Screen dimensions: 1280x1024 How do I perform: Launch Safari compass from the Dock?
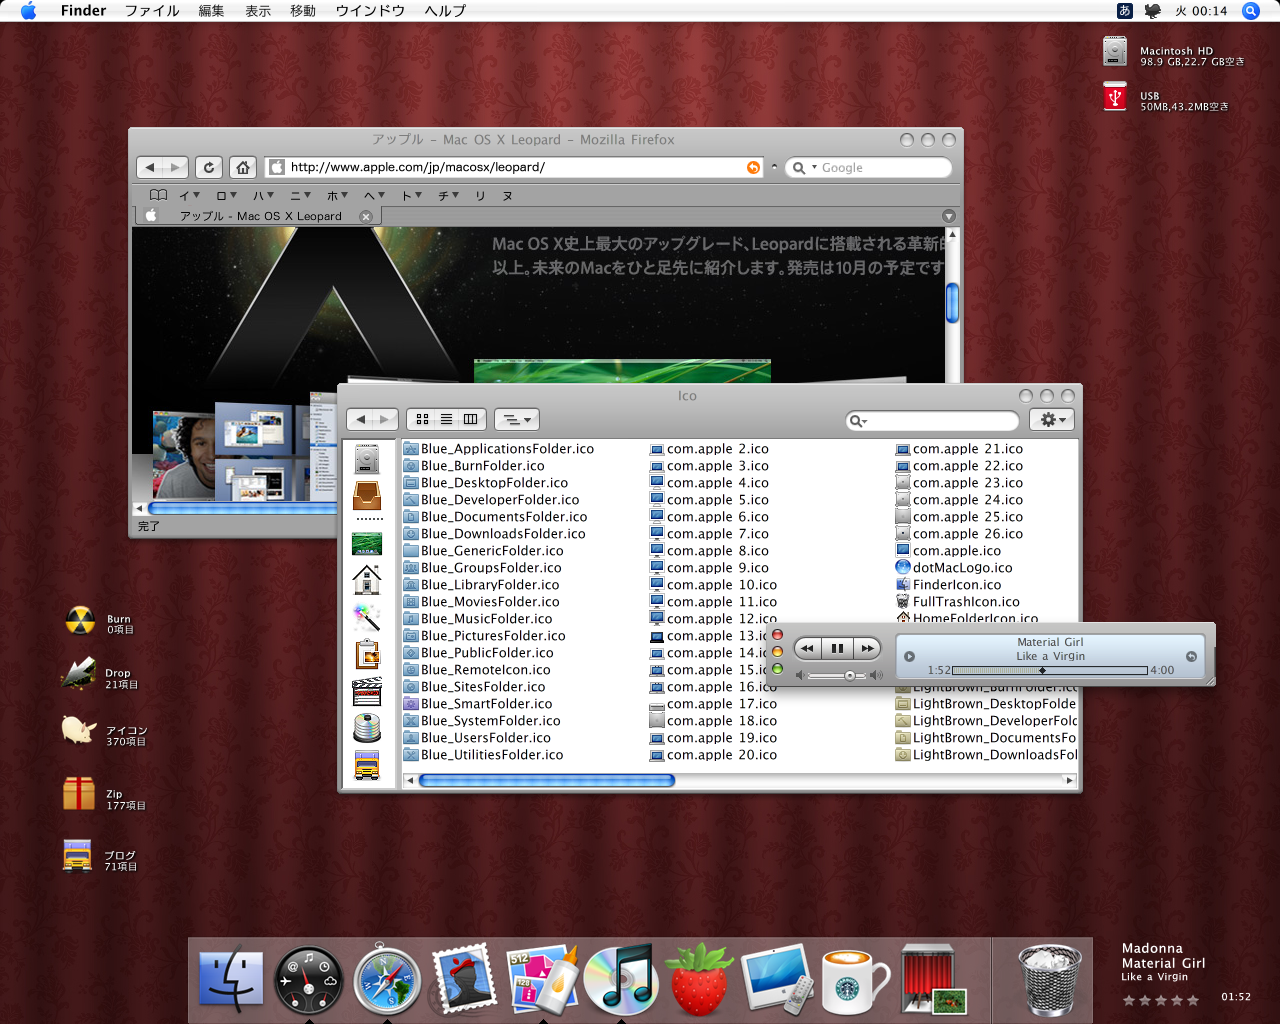click(387, 980)
